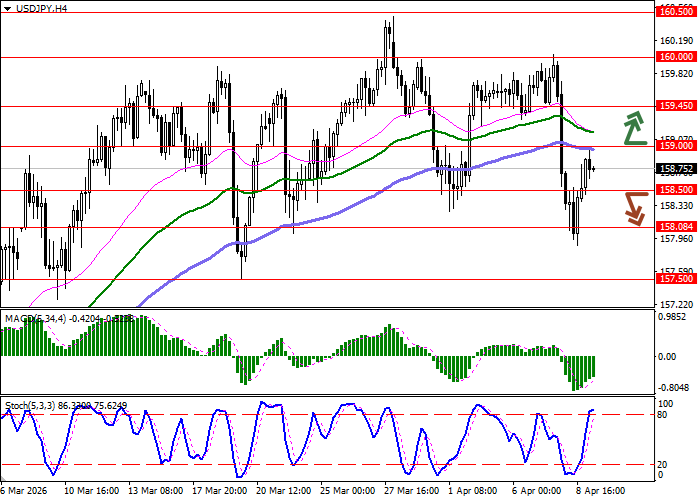Click the 160.000 price level label
Screen dimensions: 700x500
click(x=674, y=57)
